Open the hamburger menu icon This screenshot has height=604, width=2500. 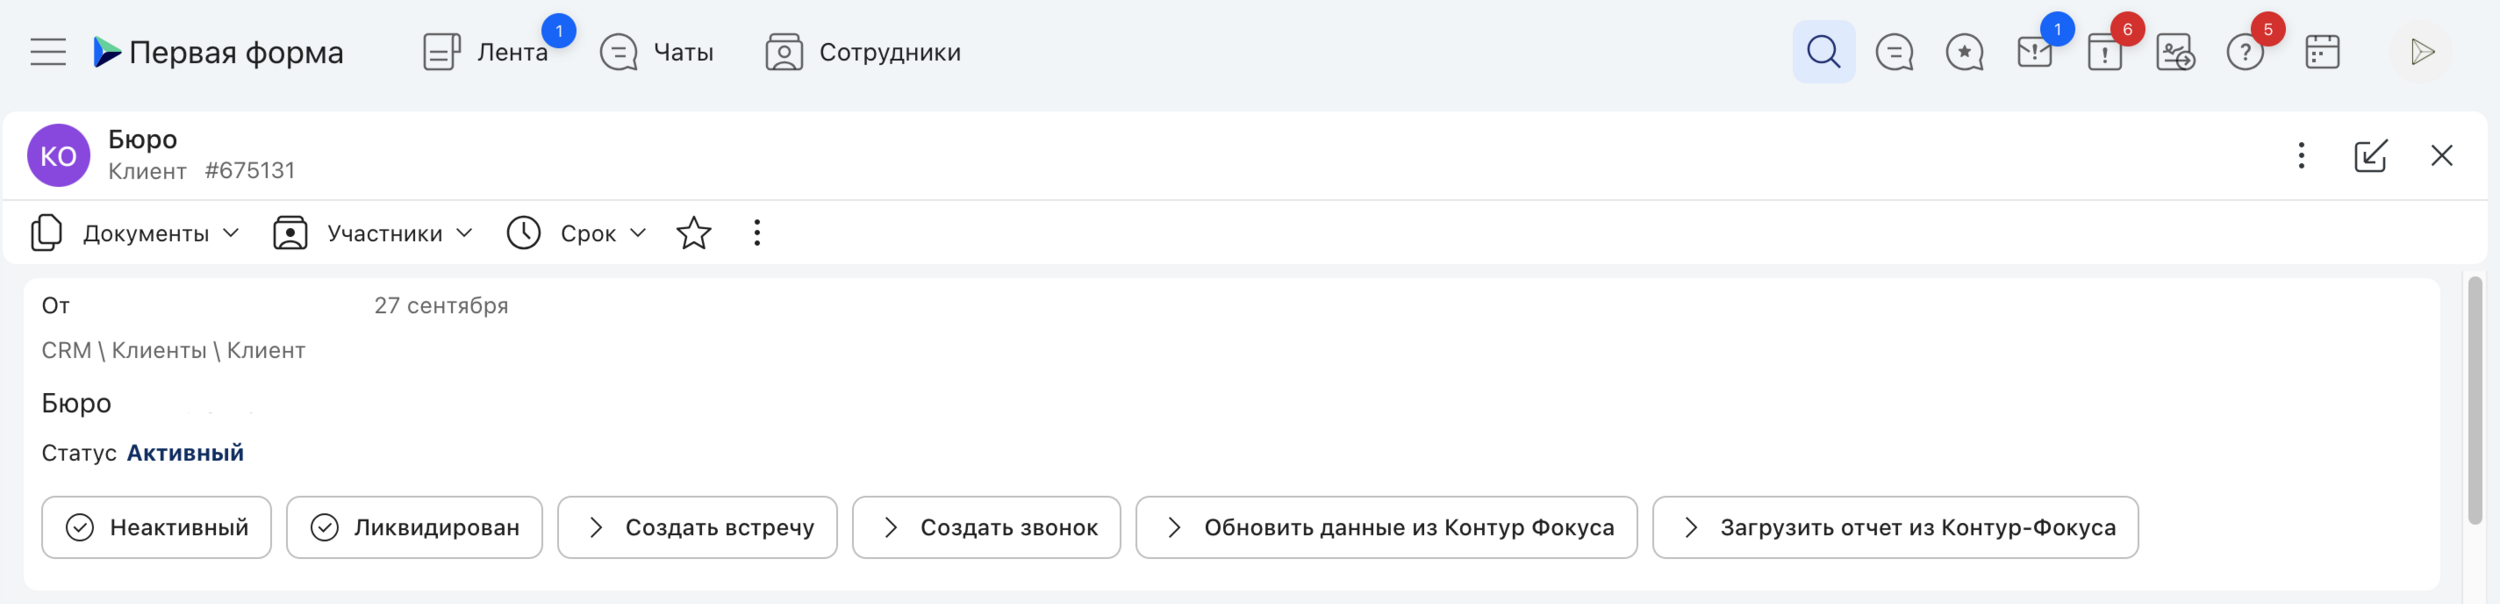pos(46,51)
